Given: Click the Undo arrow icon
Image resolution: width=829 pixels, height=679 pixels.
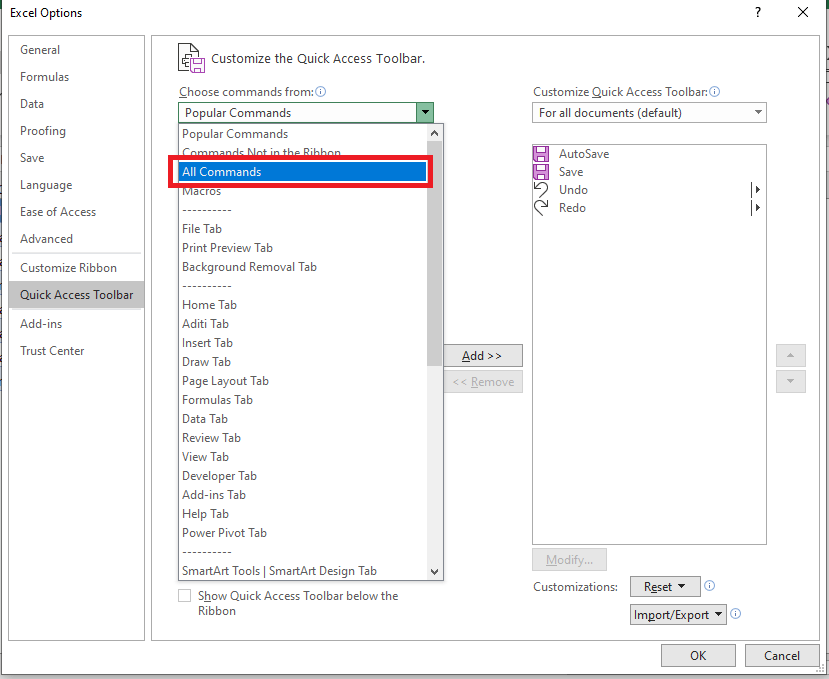Looking at the screenshot, I should click(541, 190).
